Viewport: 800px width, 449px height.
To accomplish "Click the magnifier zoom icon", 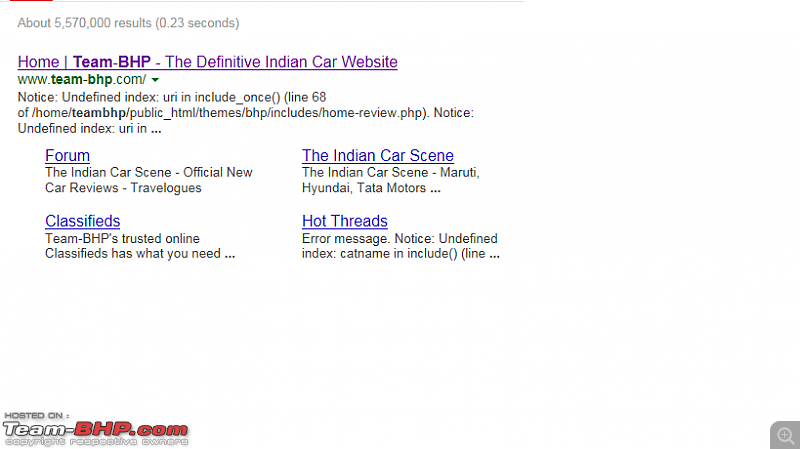I will [786, 436].
